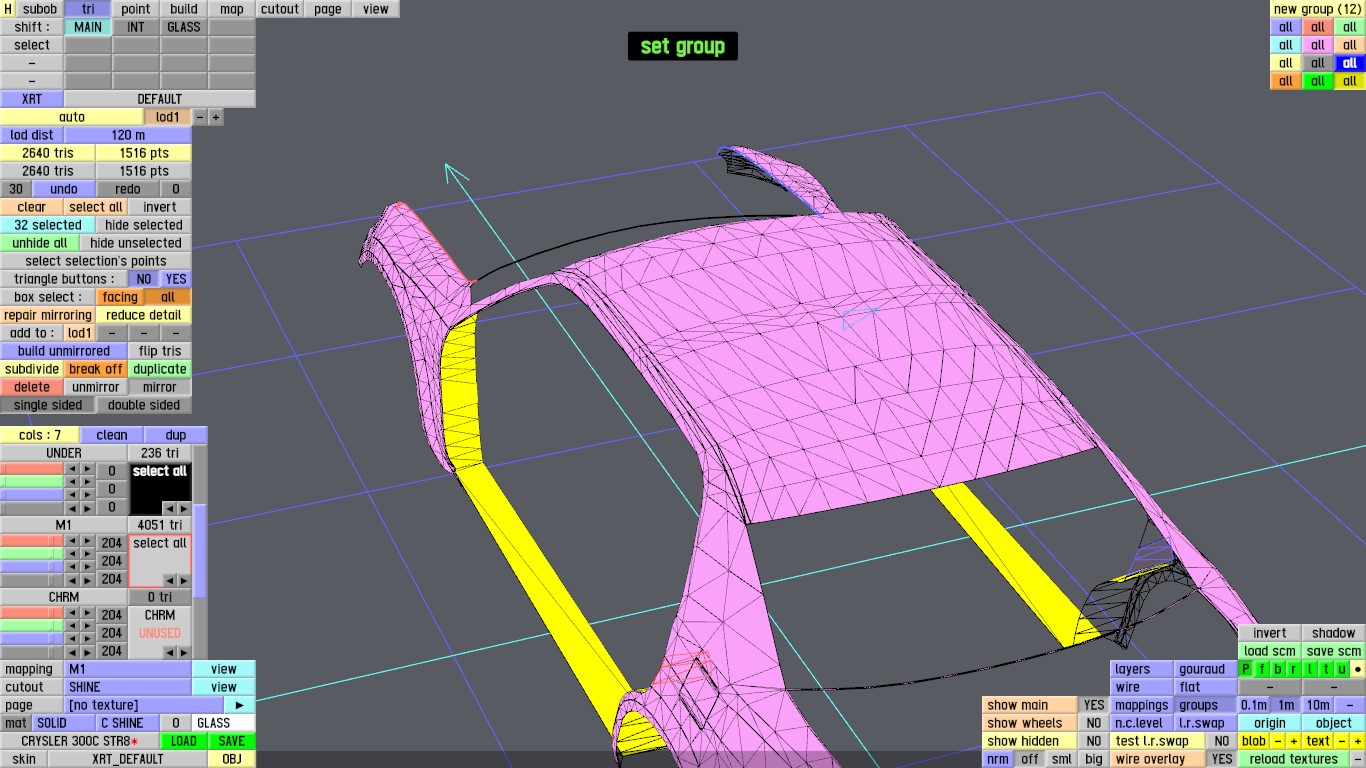Decrease CHRM red value with left arrow

pyautogui.click(x=72, y=615)
